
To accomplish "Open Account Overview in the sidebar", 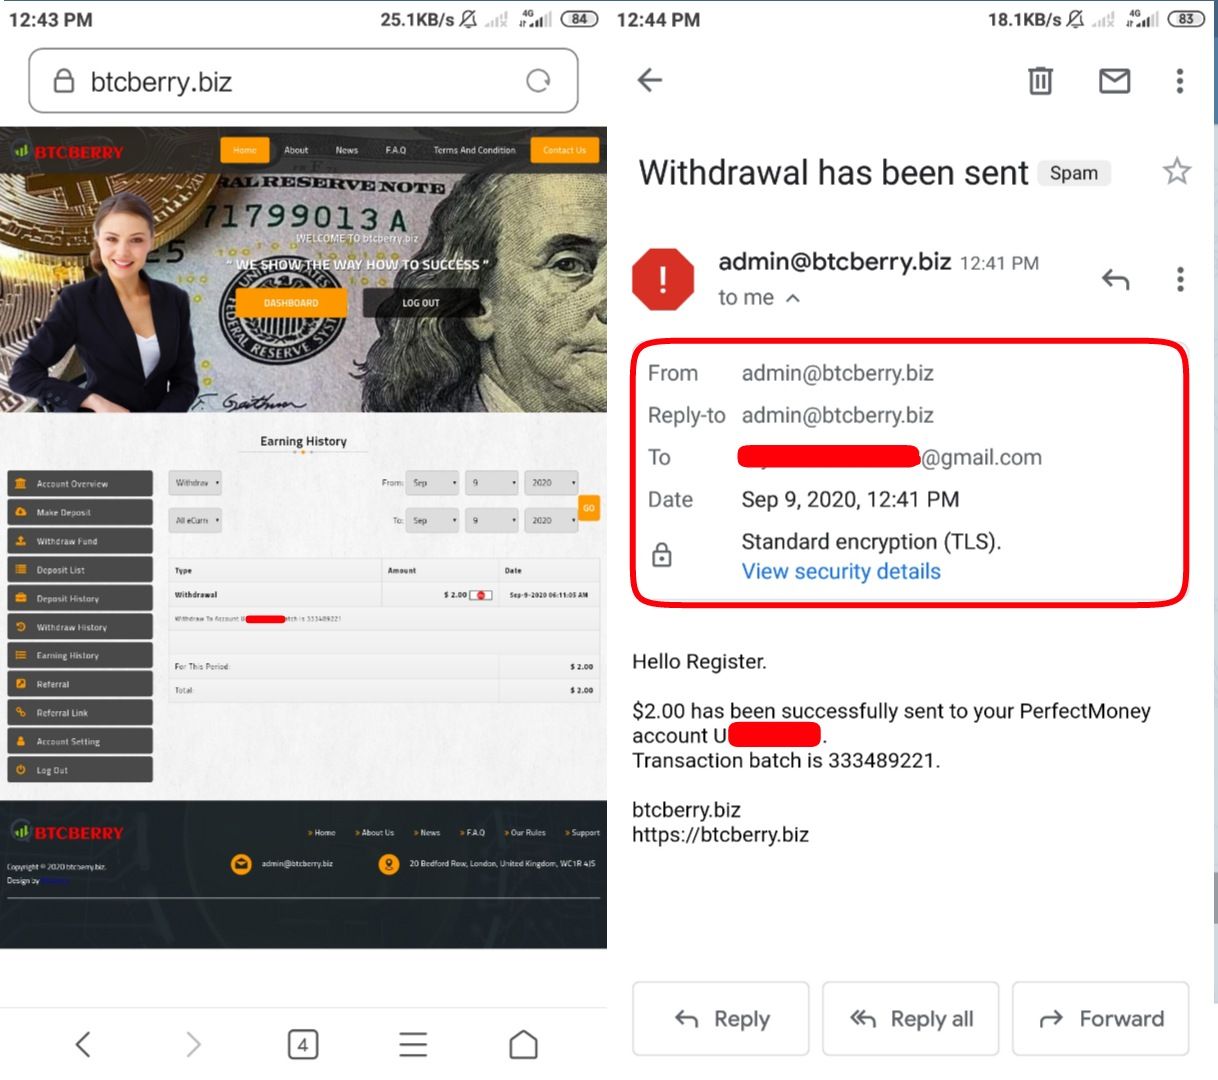I will coord(80,484).
